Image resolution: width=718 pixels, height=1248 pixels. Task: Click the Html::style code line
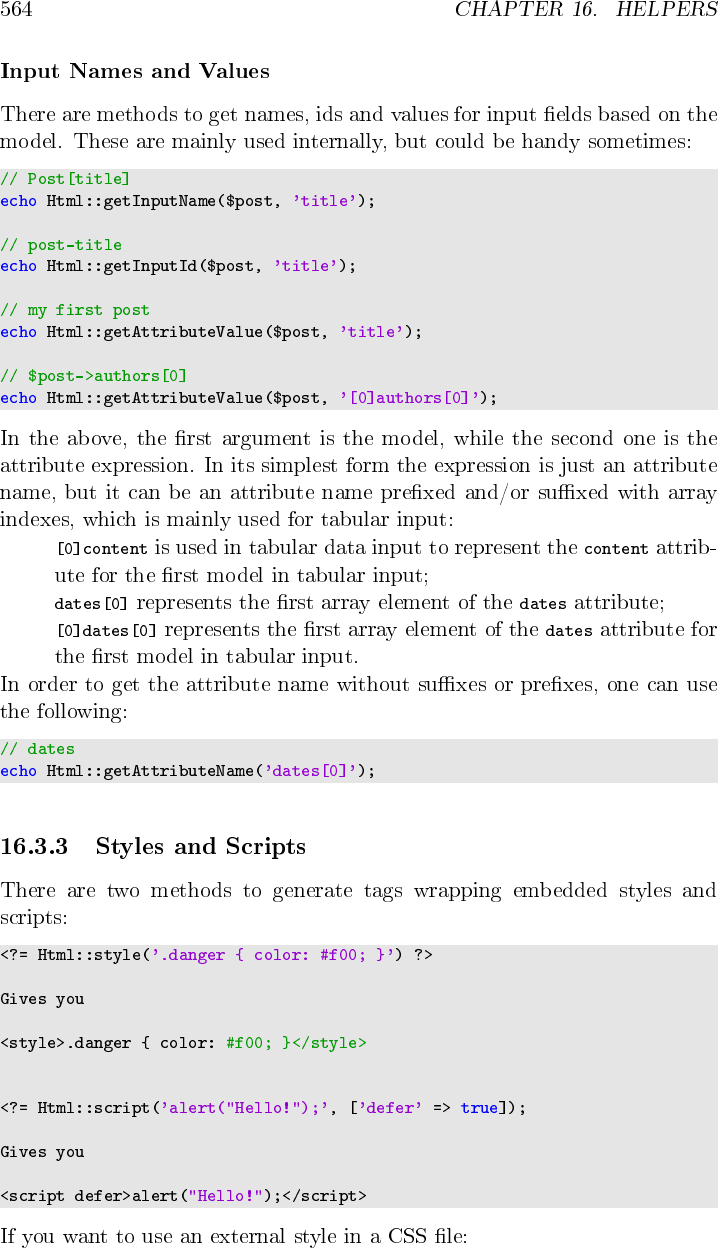tap(216, 955)
